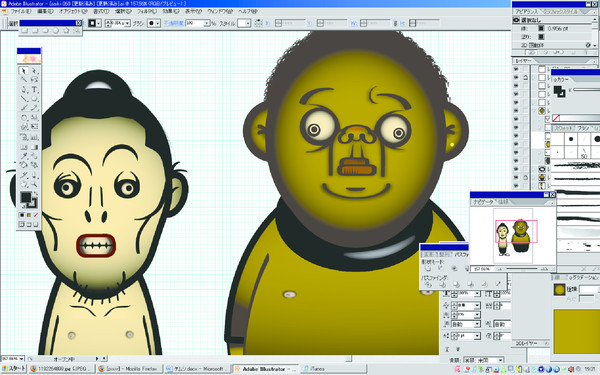Switch to iTunes taskbar button

coord(334,369)
